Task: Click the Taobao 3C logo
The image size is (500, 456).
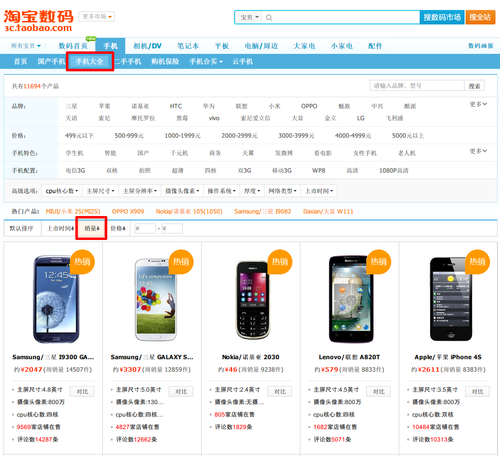Action: [x=38, y=21]
